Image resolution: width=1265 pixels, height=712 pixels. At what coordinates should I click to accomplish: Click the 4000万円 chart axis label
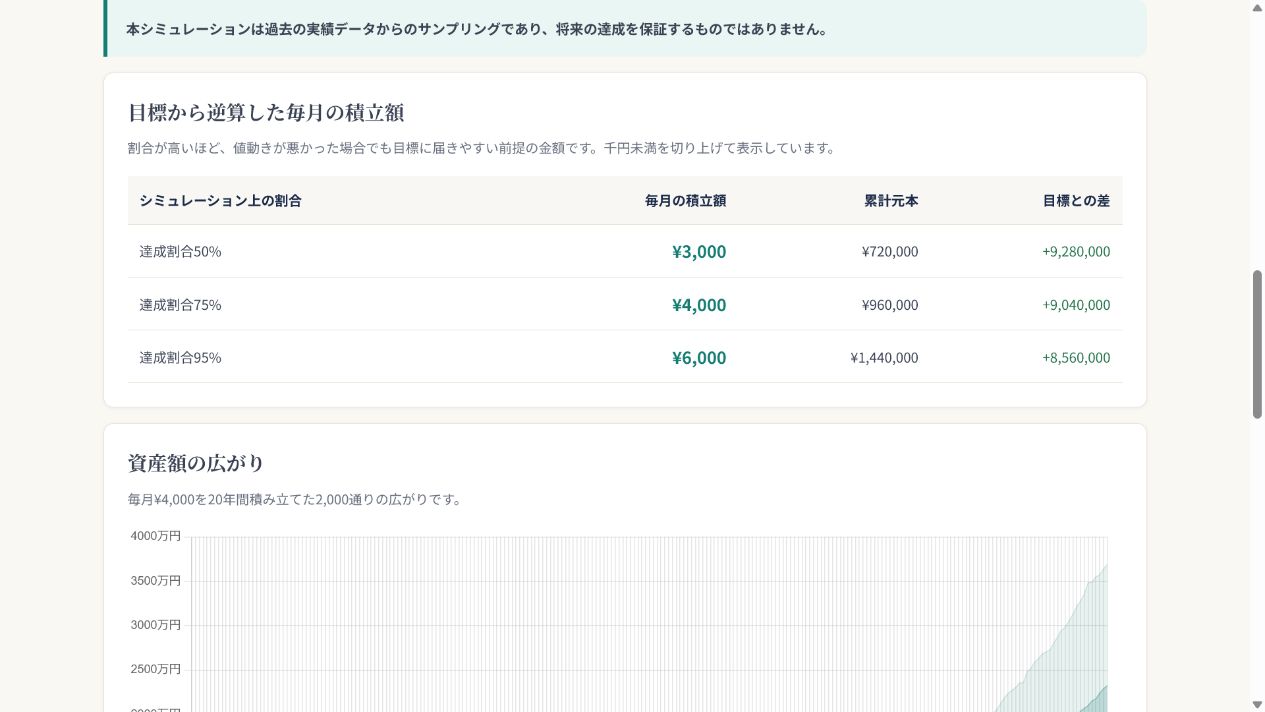155,536
